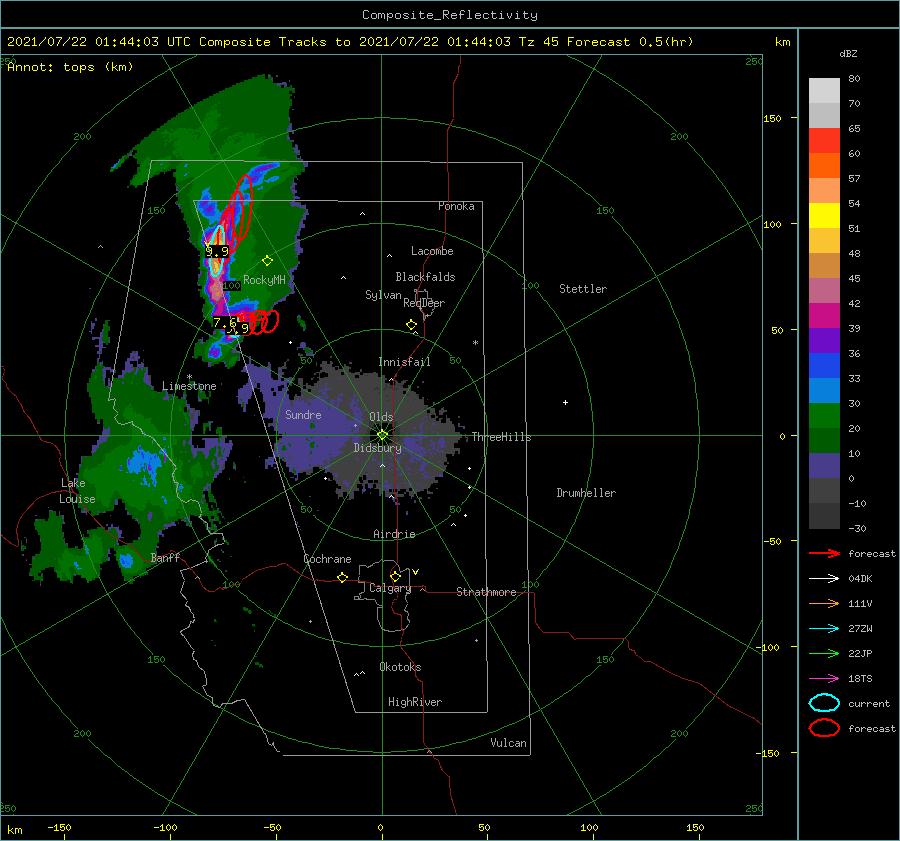Click the yellow diamond marker above Calgary
The width and height of the screenshot is (900, 841).
(x=395, y=576)
